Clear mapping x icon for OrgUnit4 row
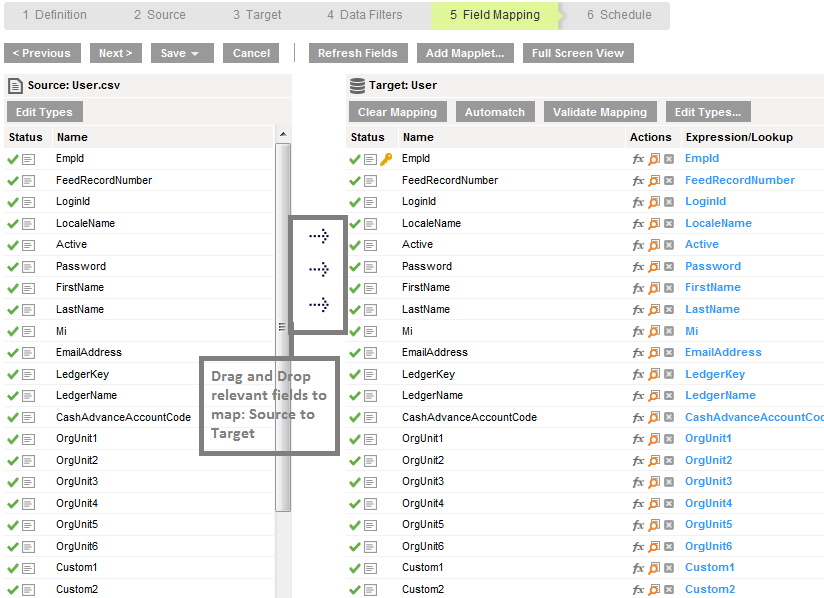Image resolution: width=824 pixels, height=598 pixels. (x=669, y=503)
